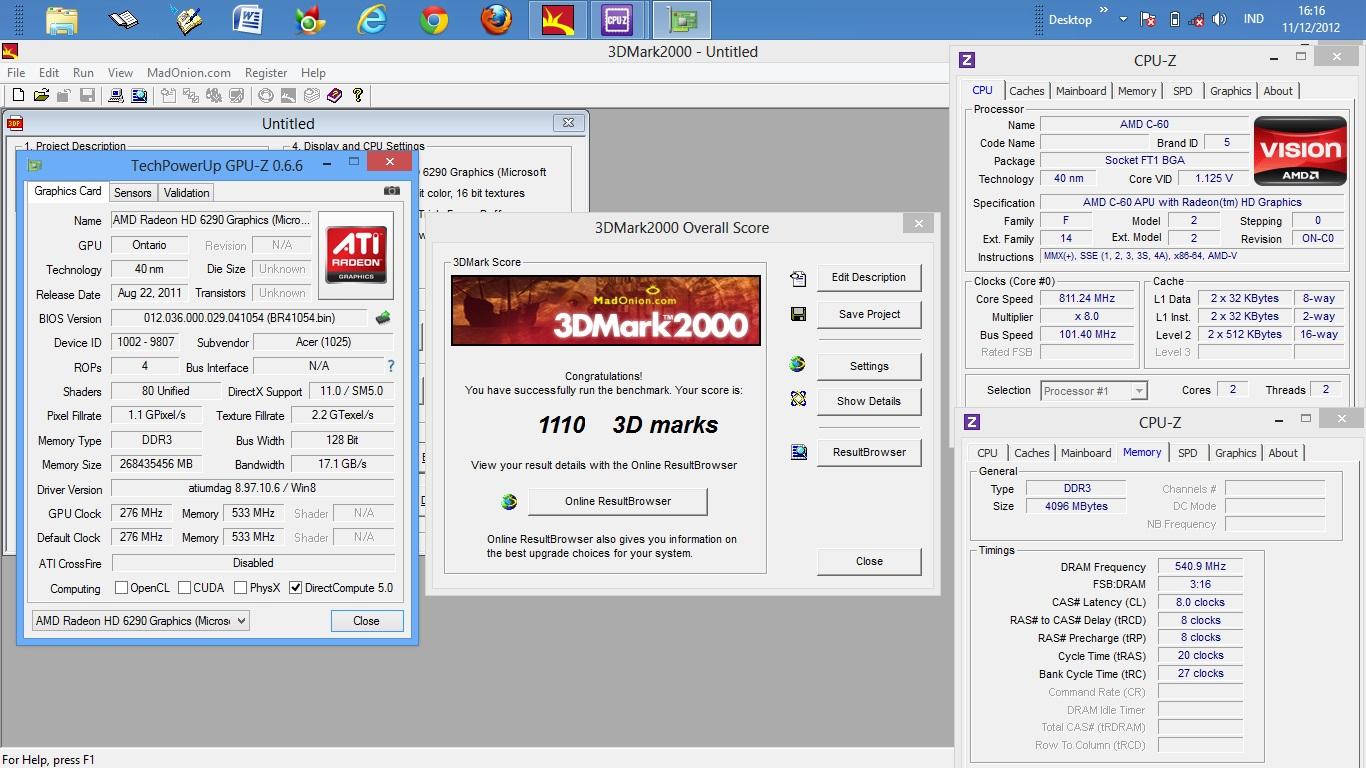The image size is (1366, 768).
Task: Click the battery tray icon
Action: pos(1174,19)
